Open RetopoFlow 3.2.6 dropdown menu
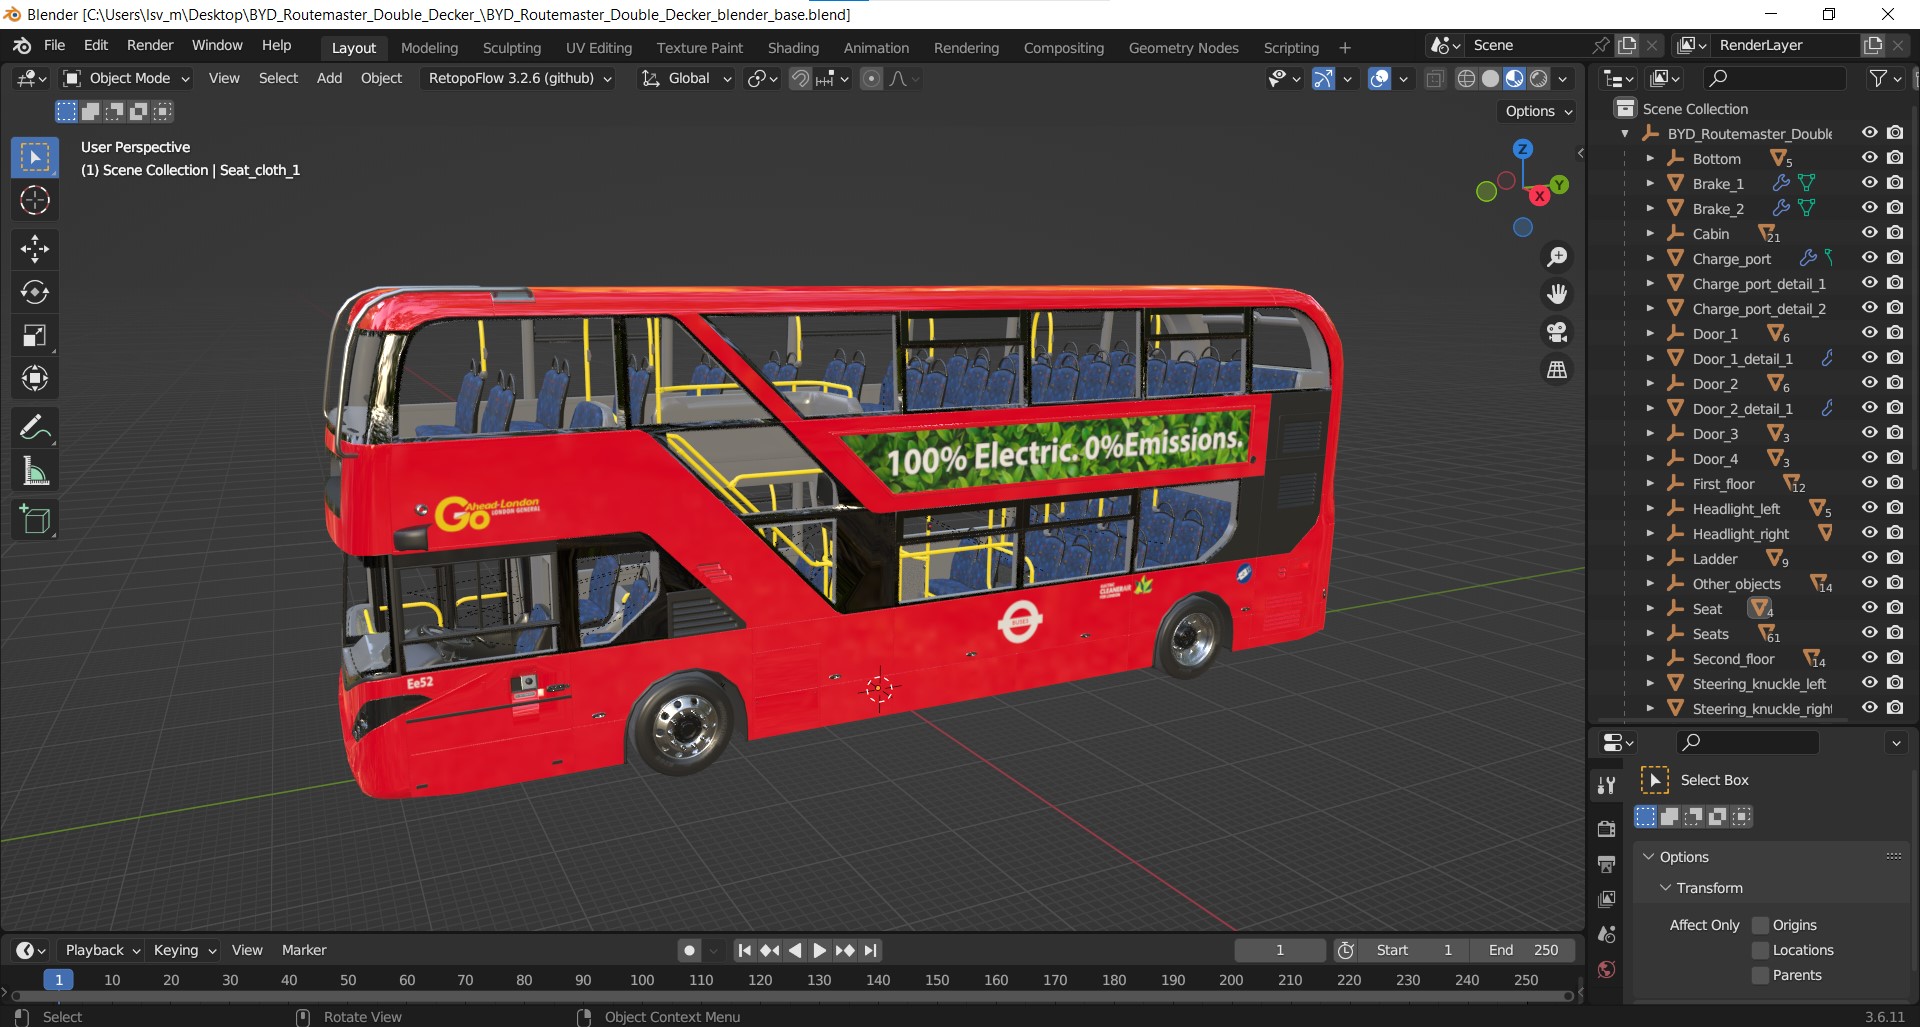This screenshot has height=1027, width=1920. 520,78
